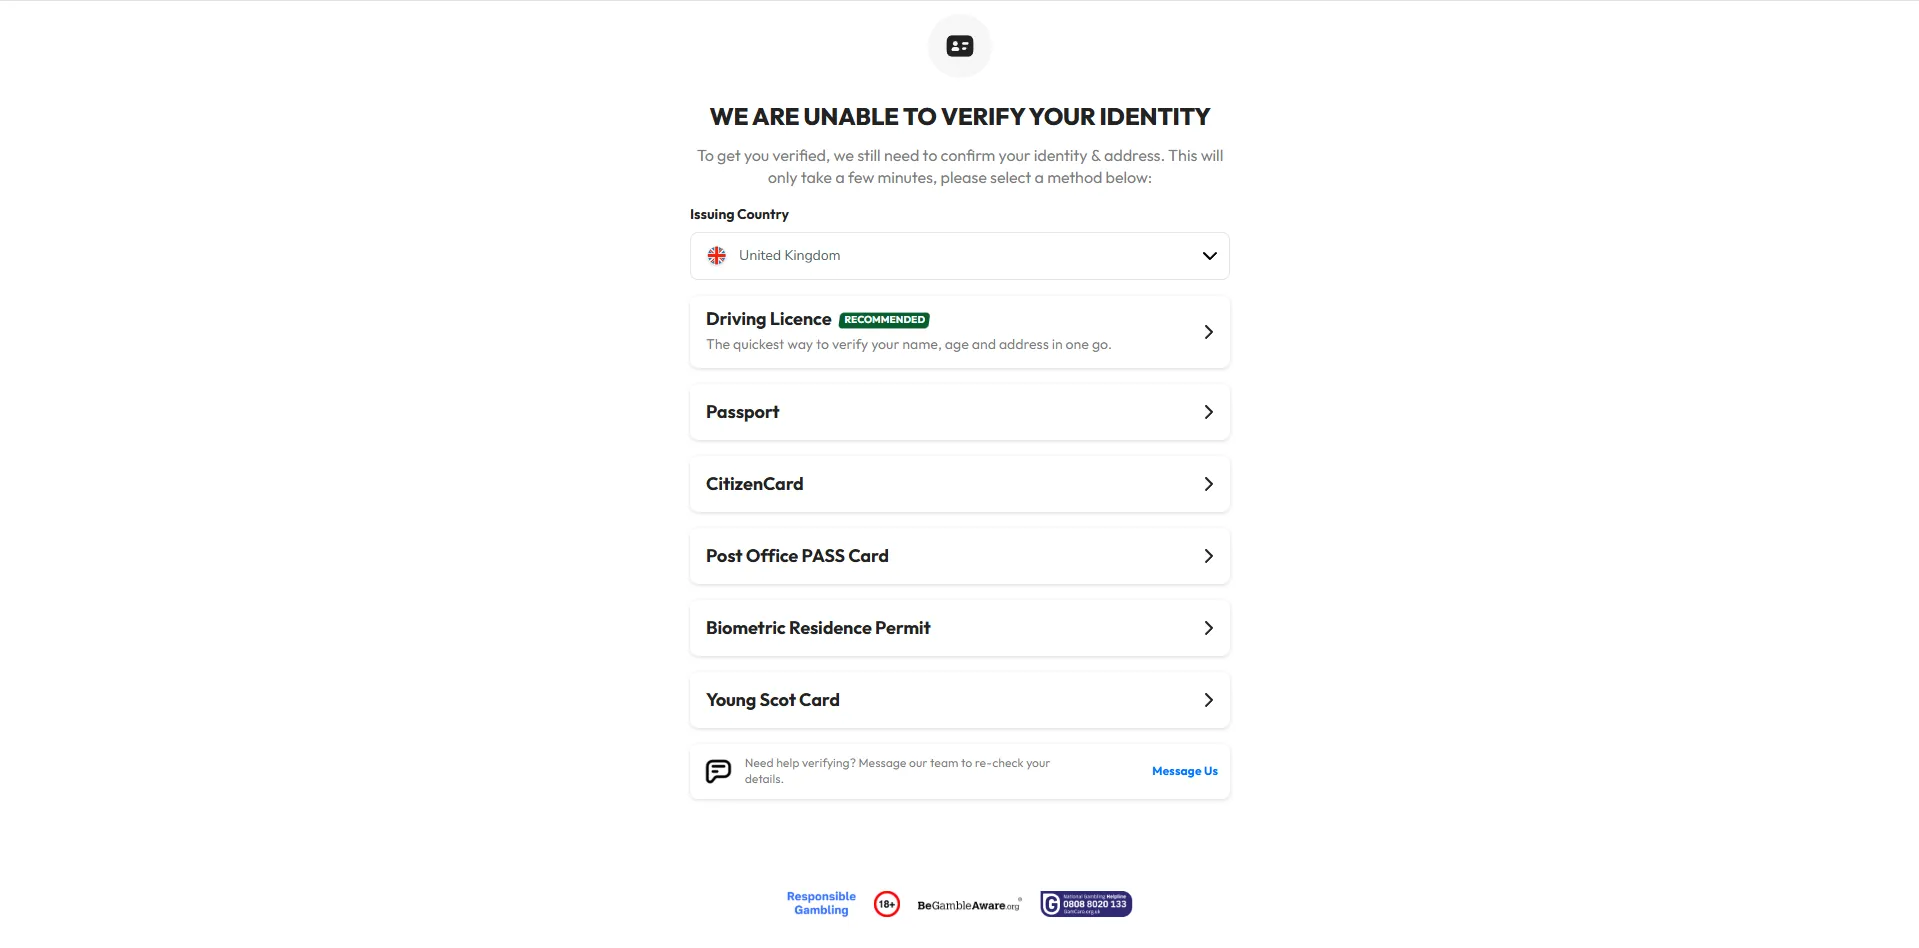Click the 18+ age restriction icon

(886, 904)
